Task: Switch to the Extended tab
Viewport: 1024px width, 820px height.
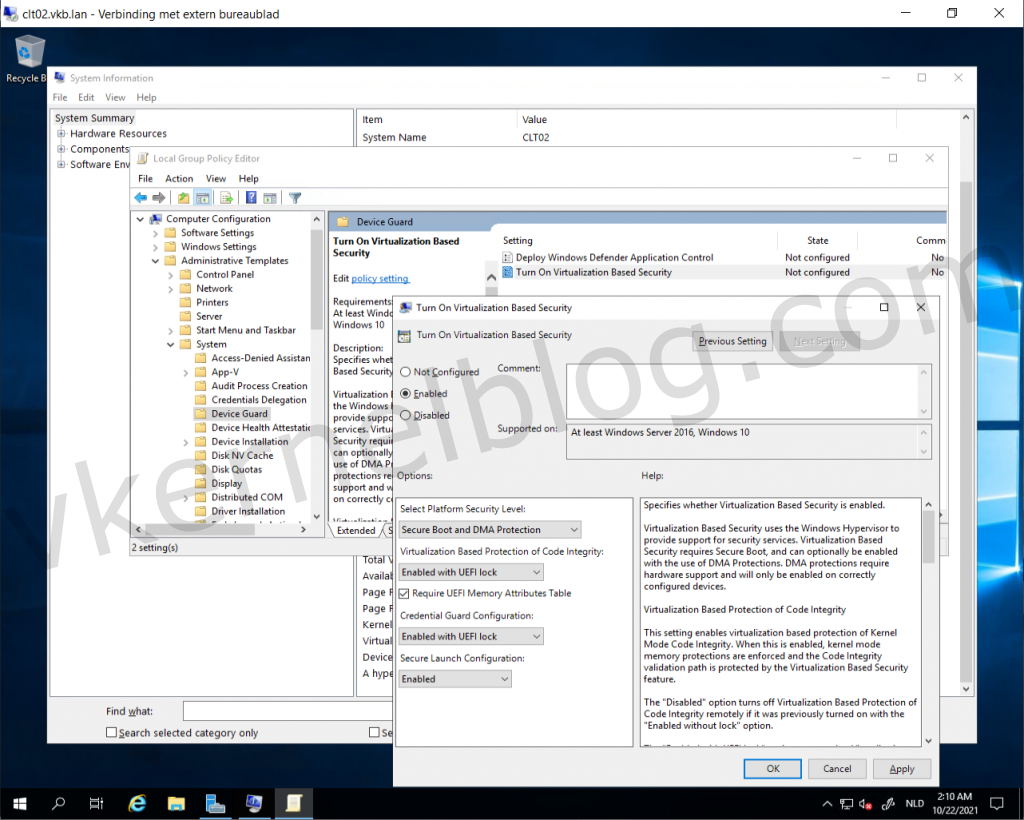Action: tap(355, 530)
